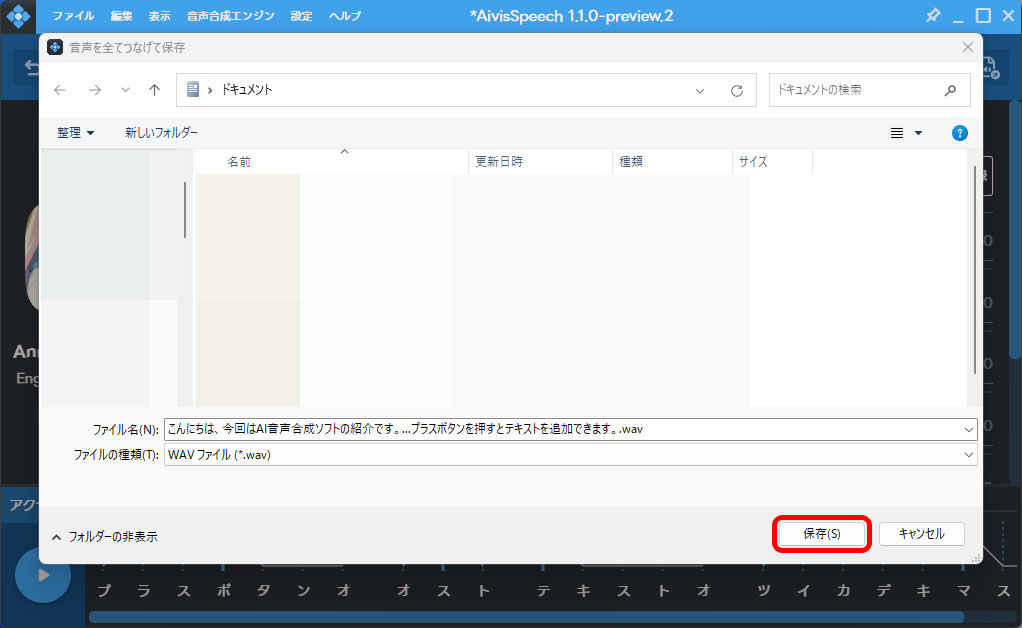
Task: Click the 新しいフォルダー button
Action: pos(161,133)
